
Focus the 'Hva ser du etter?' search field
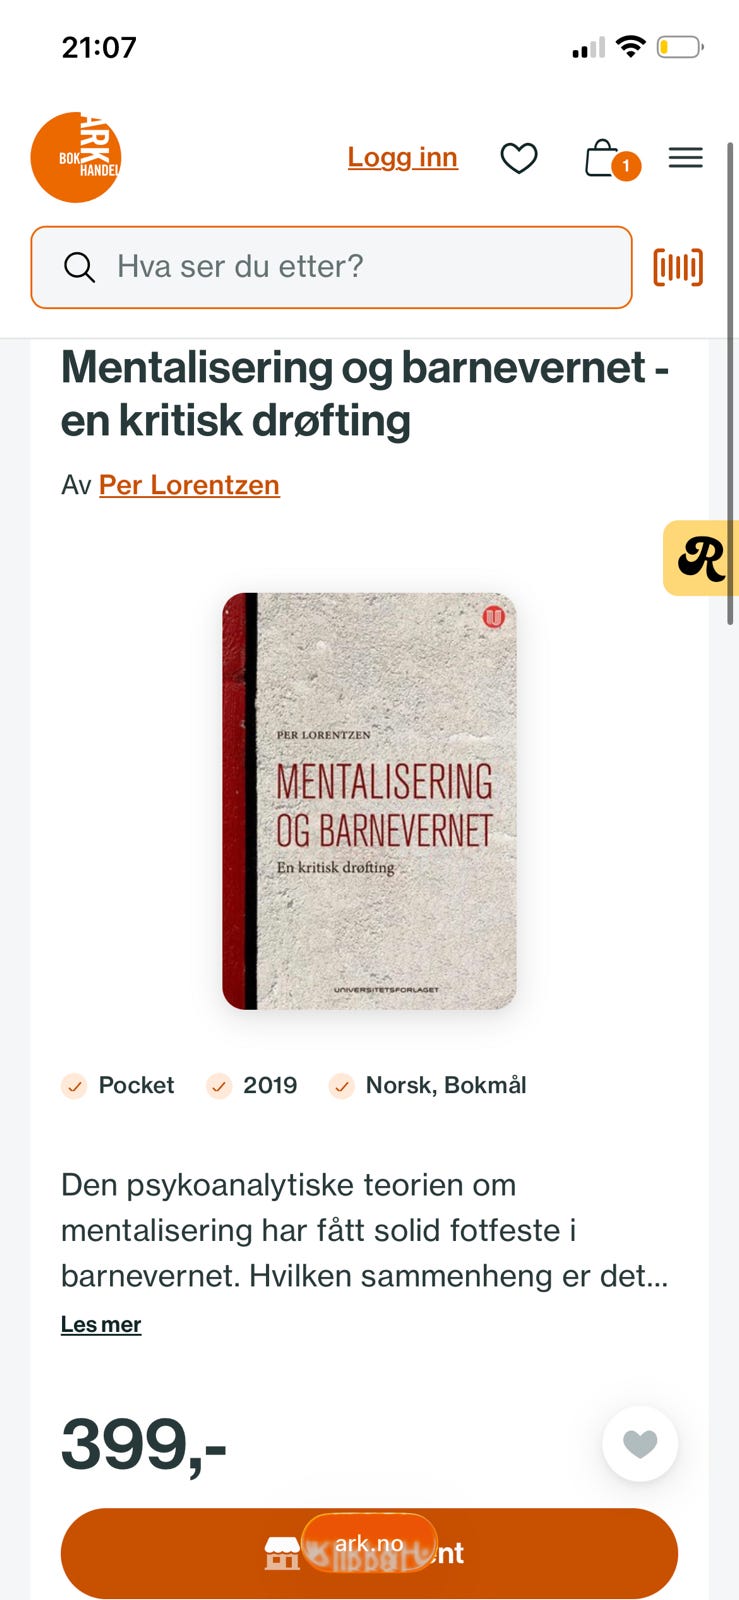pyautogui.click(x=332, y=267)
